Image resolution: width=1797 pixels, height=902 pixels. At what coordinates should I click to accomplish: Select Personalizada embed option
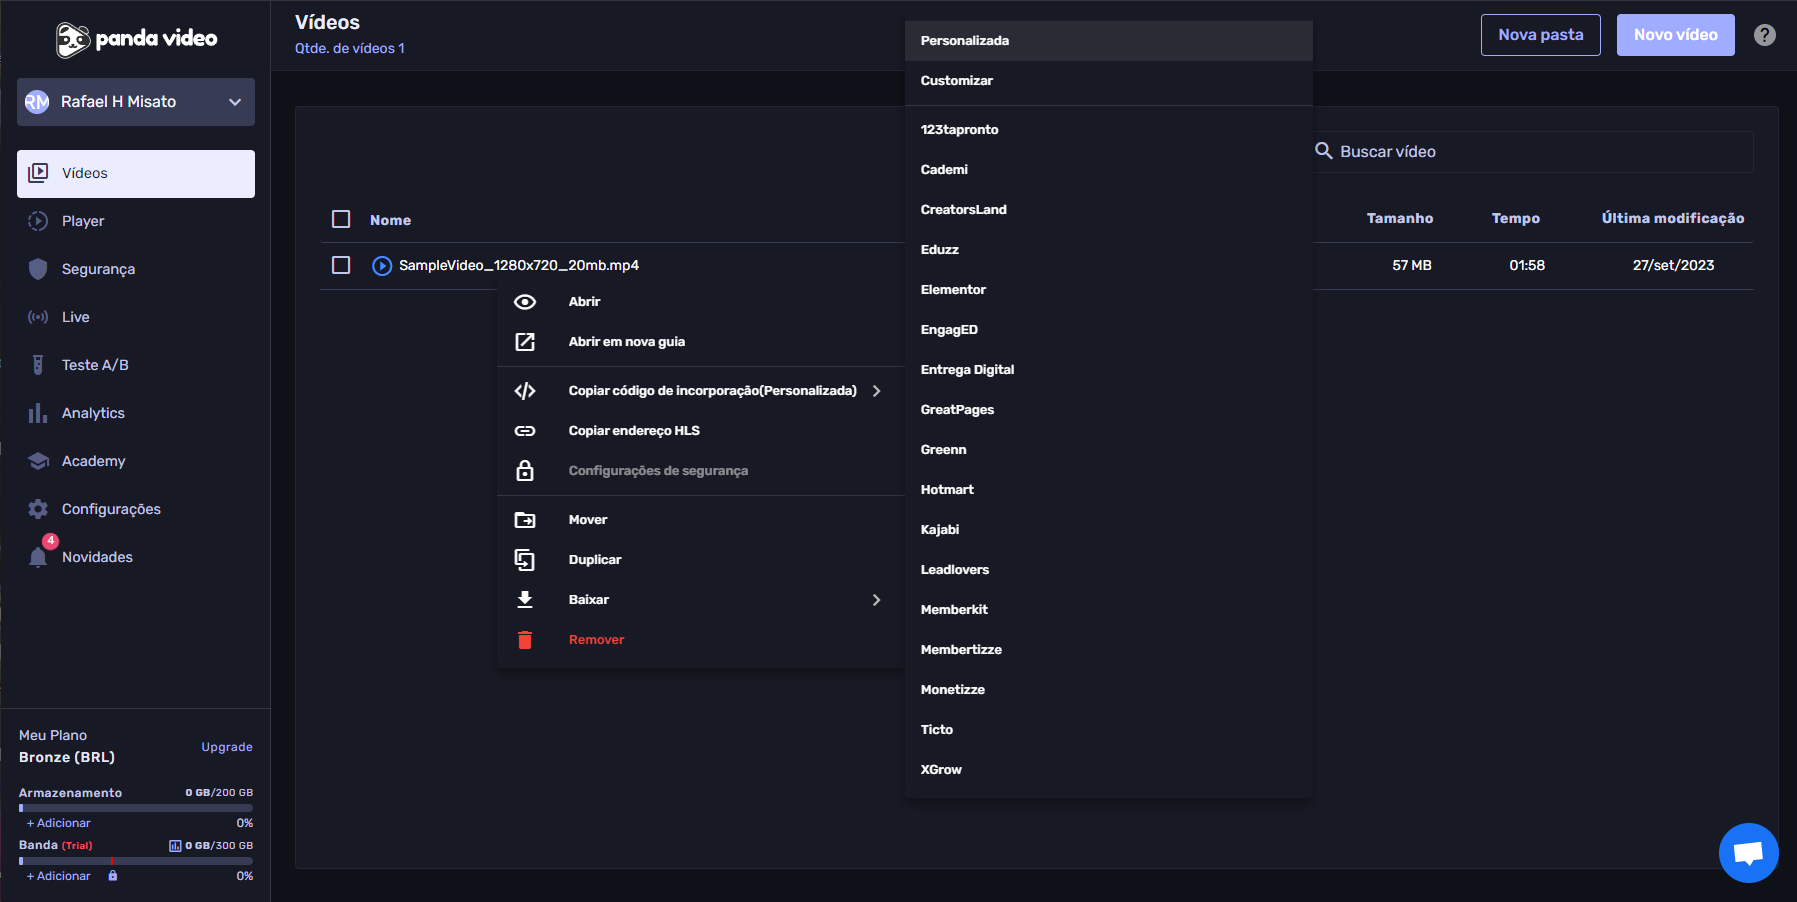[1109, 41]
